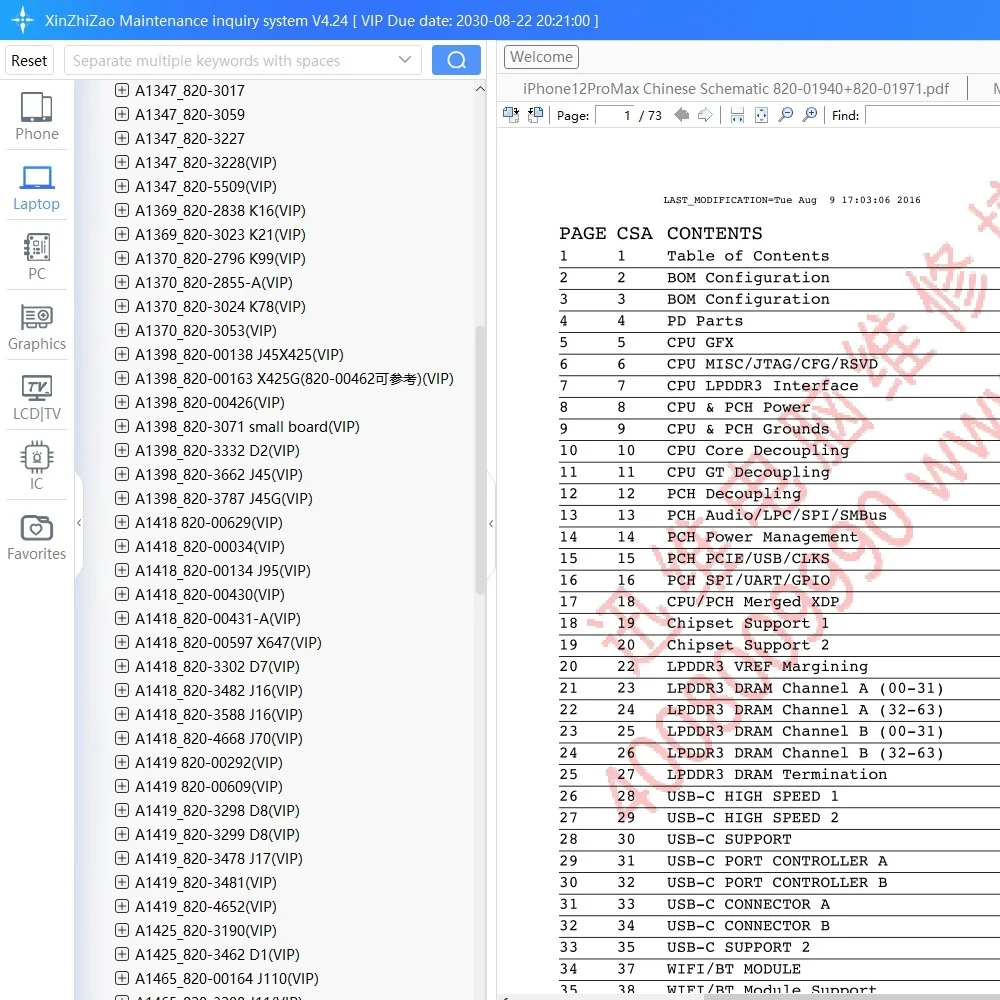Focus the keyword search field
Image resolution: width=1000 pixels, height=1000 pixels.
click(x=233, y=61)
